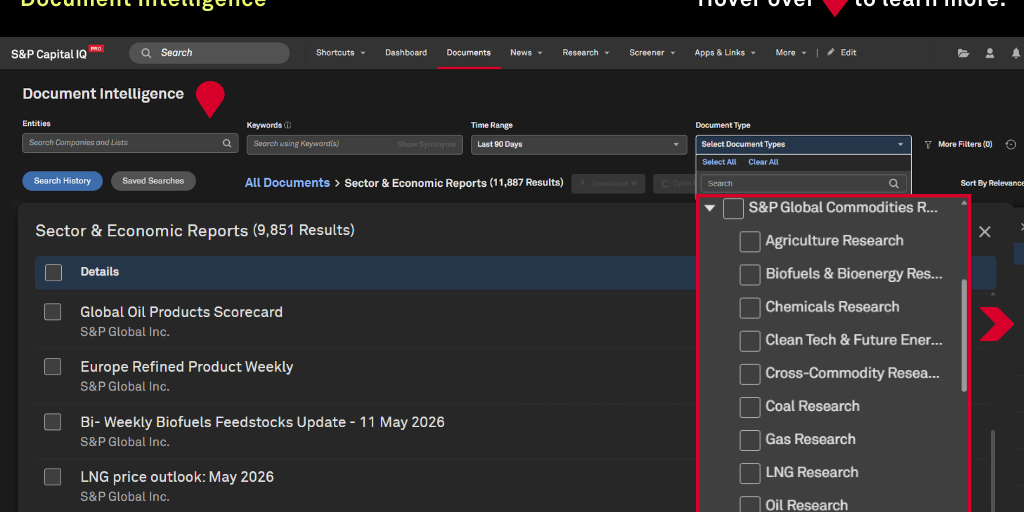Viewport: 1024px width, 512px height.
Task: Check the S&P Global Commodities parent checkbox
Action: [733, 208]
